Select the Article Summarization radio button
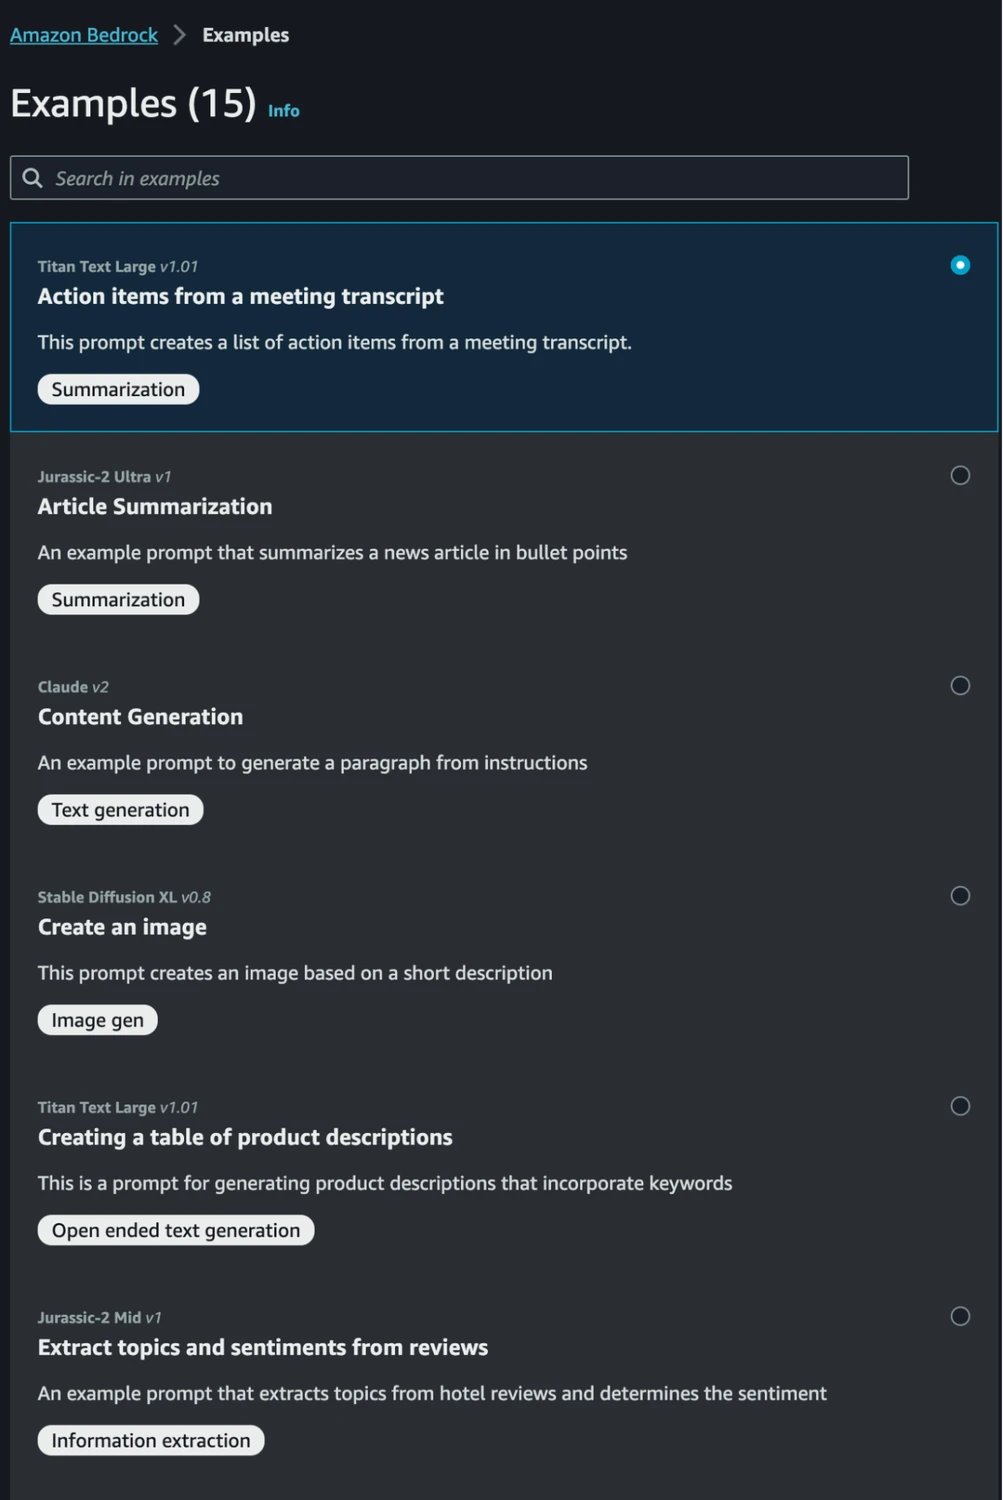Screen dimensions: 1003x1500 pos(960,475)
